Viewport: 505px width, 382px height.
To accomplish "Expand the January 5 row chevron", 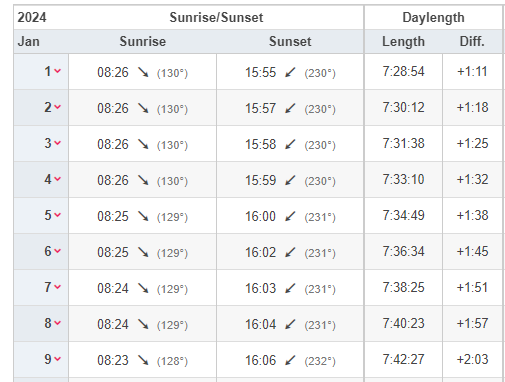I will [58, 215].
